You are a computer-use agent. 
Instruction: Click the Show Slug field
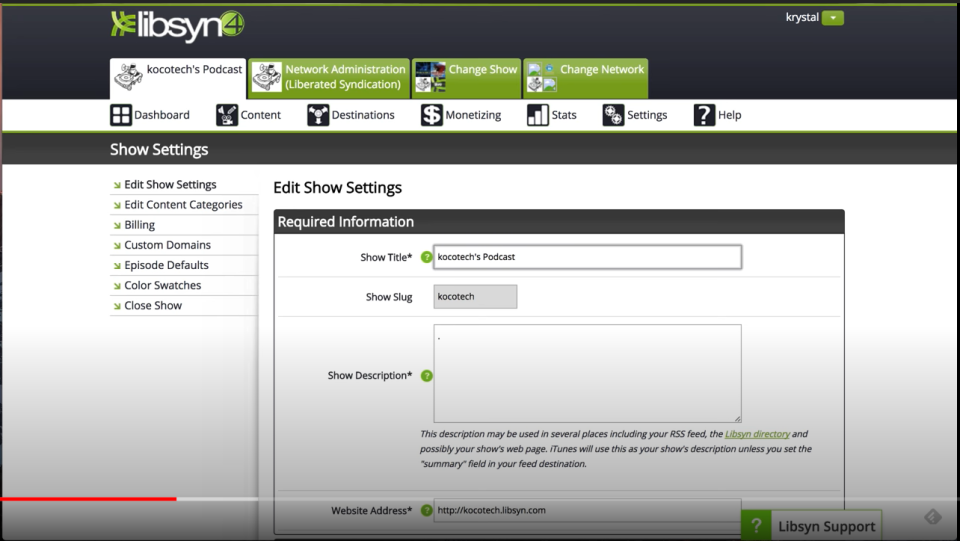pyautogui.click(x=475, y=297)
